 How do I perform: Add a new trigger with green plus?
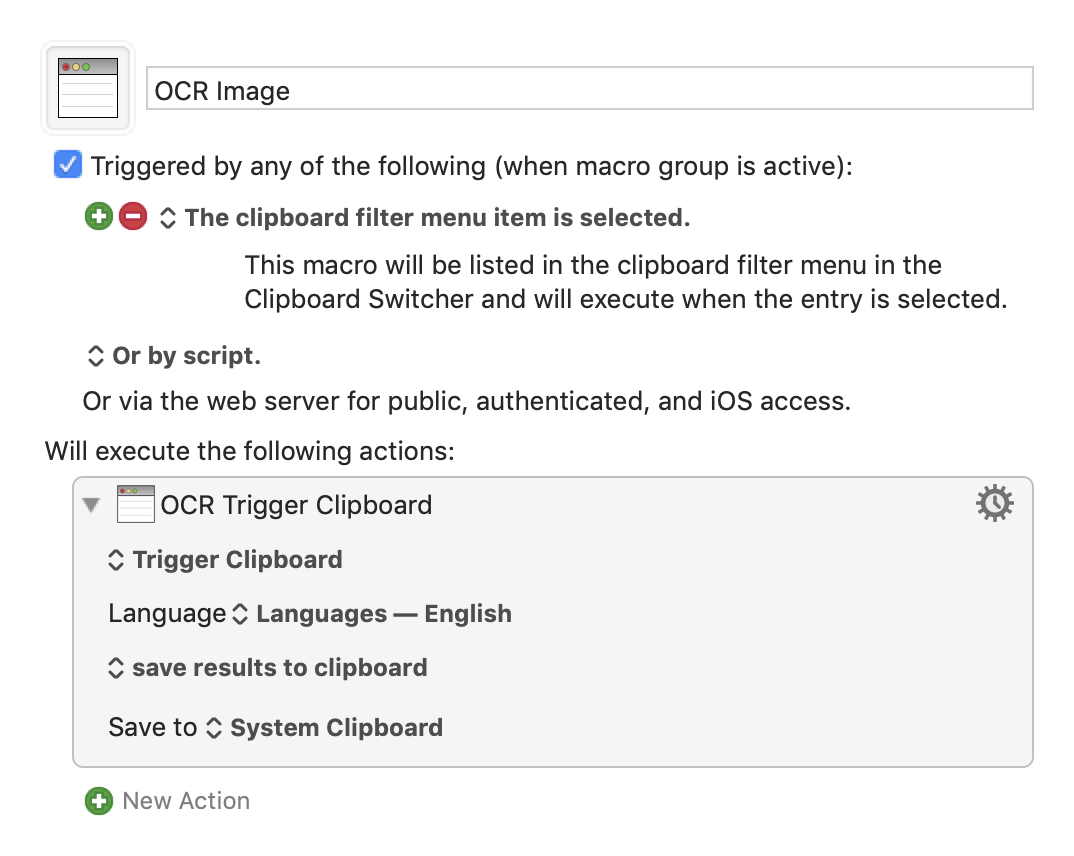click(x=99, y=217)
